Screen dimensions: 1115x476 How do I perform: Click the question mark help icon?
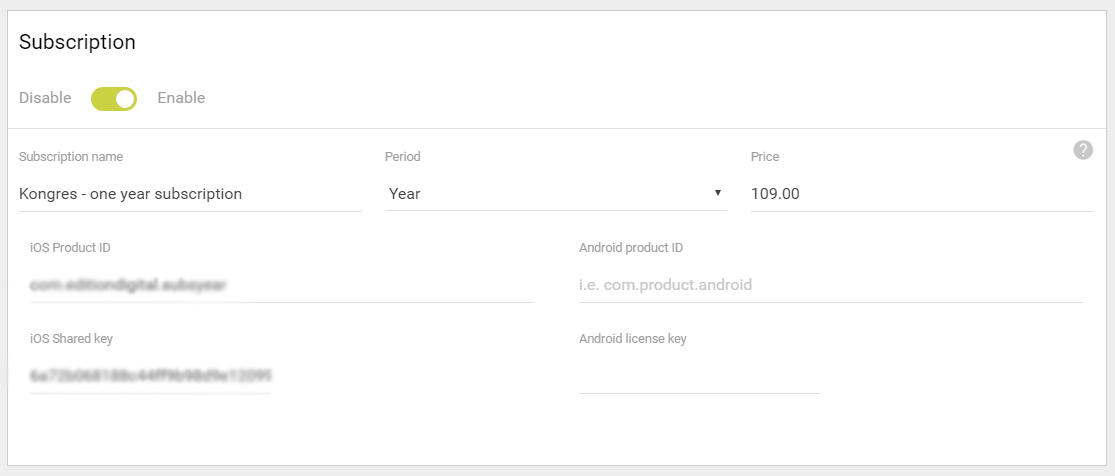point(1083,150)
